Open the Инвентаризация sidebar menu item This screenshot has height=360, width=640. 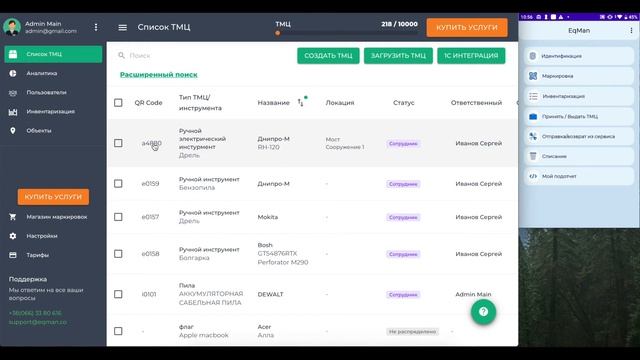click(53, 112)
